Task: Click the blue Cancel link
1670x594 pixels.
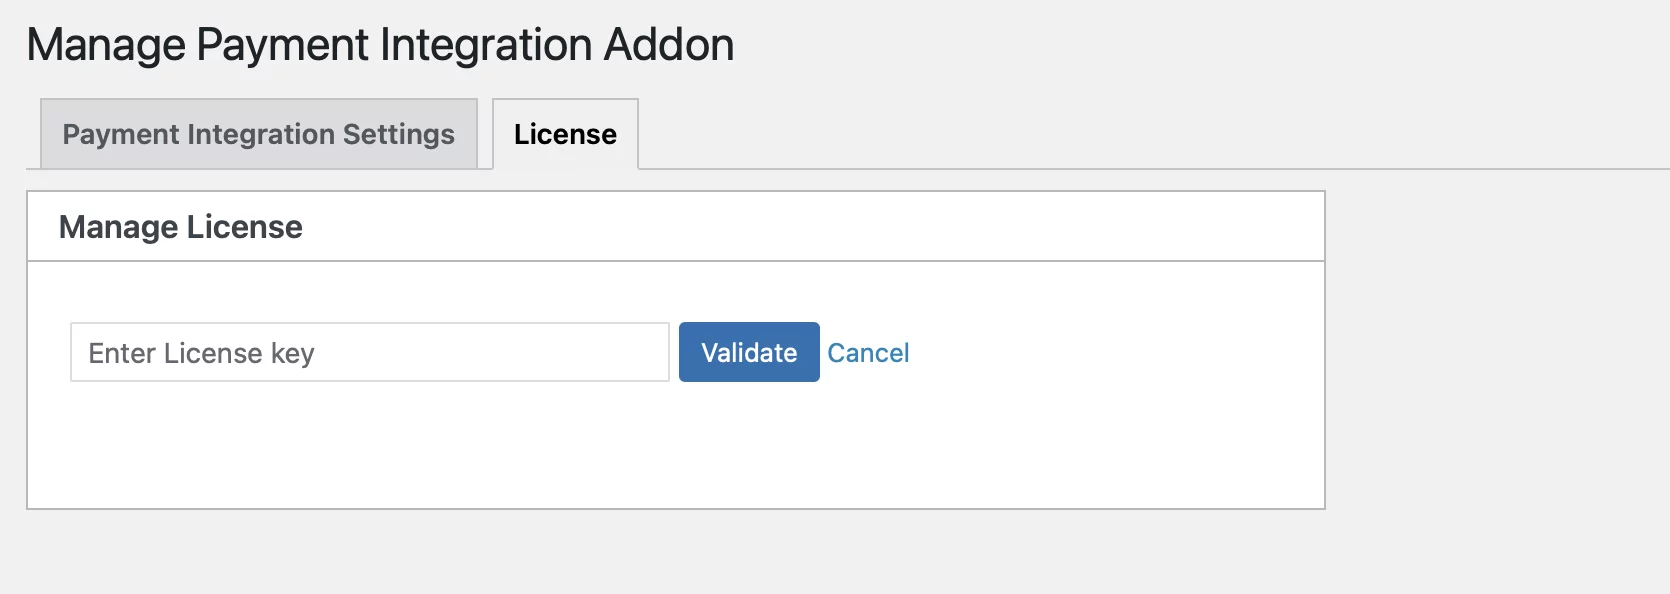Action: click(x=868, y=353)
